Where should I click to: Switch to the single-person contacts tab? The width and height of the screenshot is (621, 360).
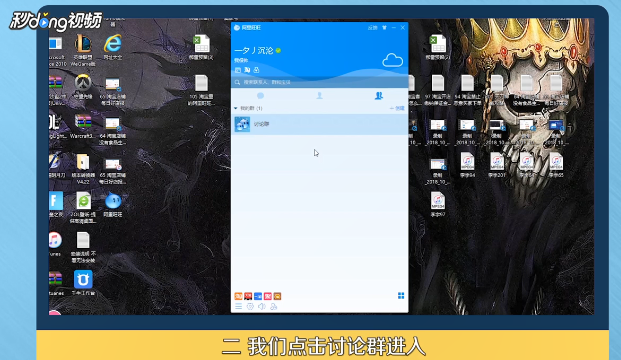(x=319, y=96)
